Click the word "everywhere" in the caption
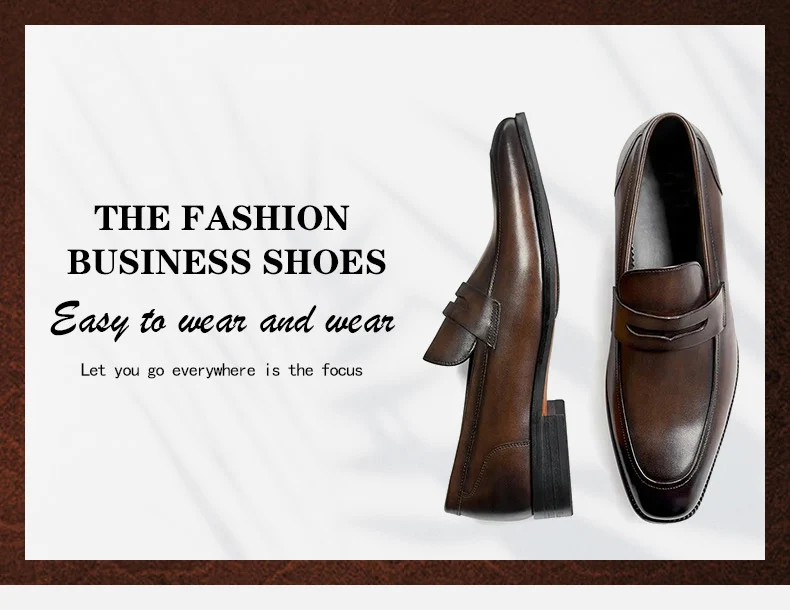Screen dimensions: 790x610 tap(214, 371)
